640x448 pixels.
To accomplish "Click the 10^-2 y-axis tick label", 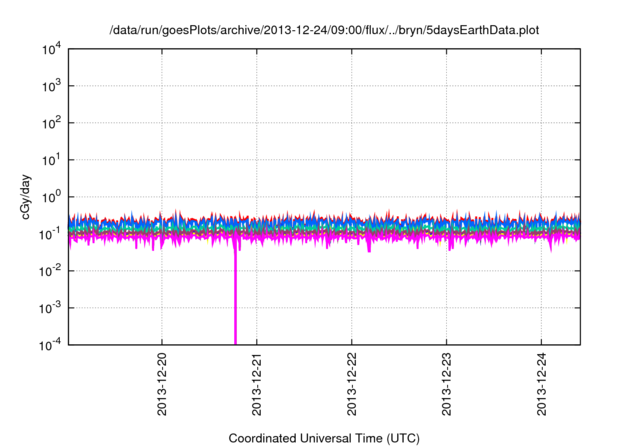I will 50,271.
